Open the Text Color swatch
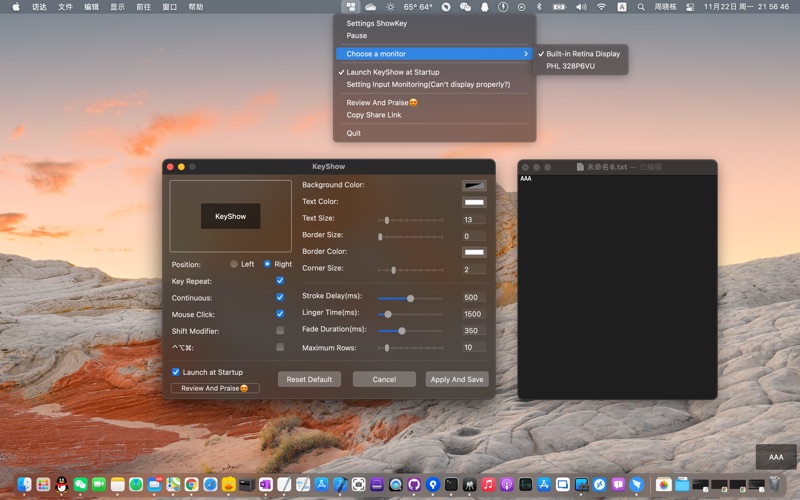This screenshot has width=800, height=500. [x=474, y=202]
